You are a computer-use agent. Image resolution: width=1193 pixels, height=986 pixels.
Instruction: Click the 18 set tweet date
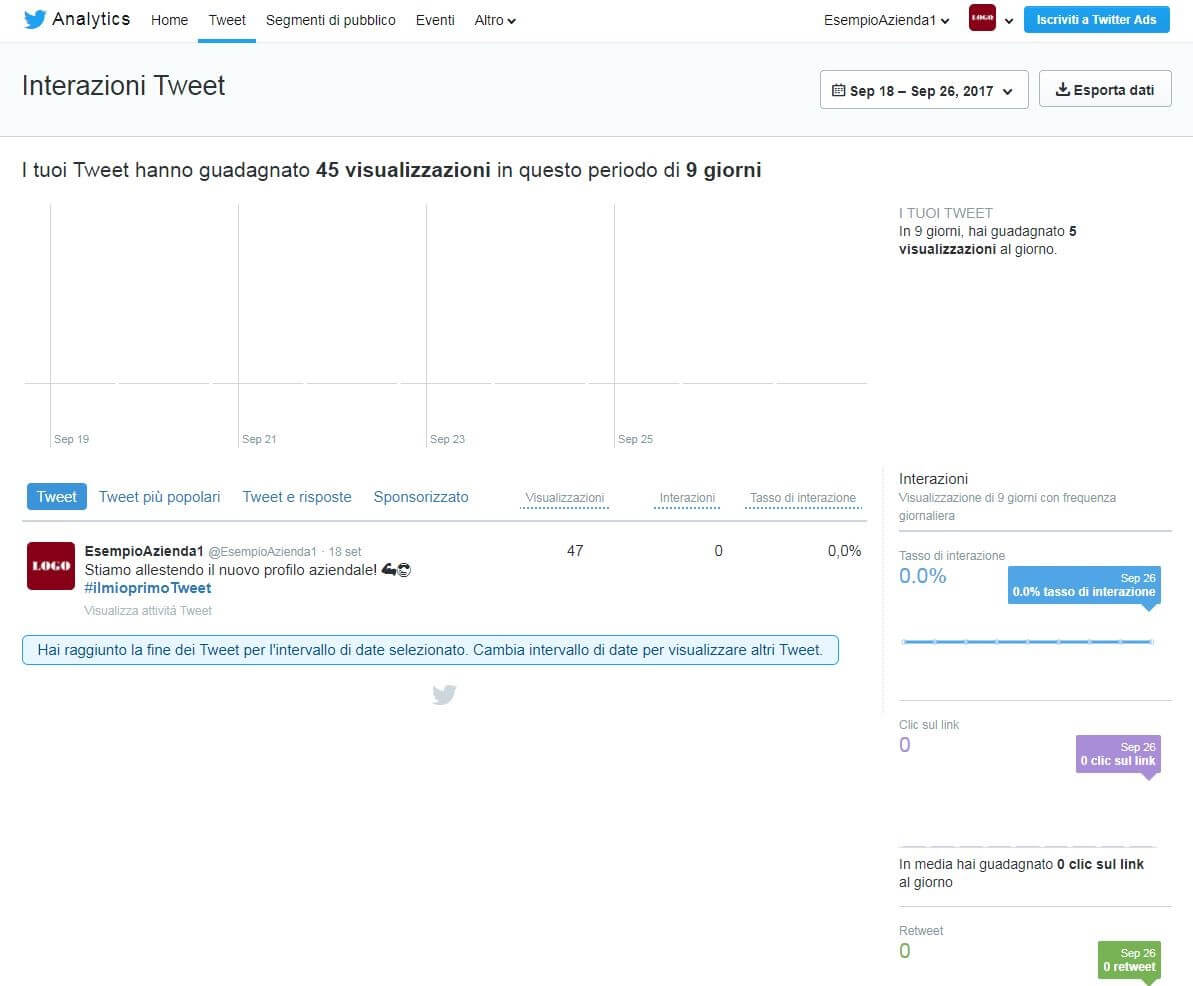tap(345, 552)
